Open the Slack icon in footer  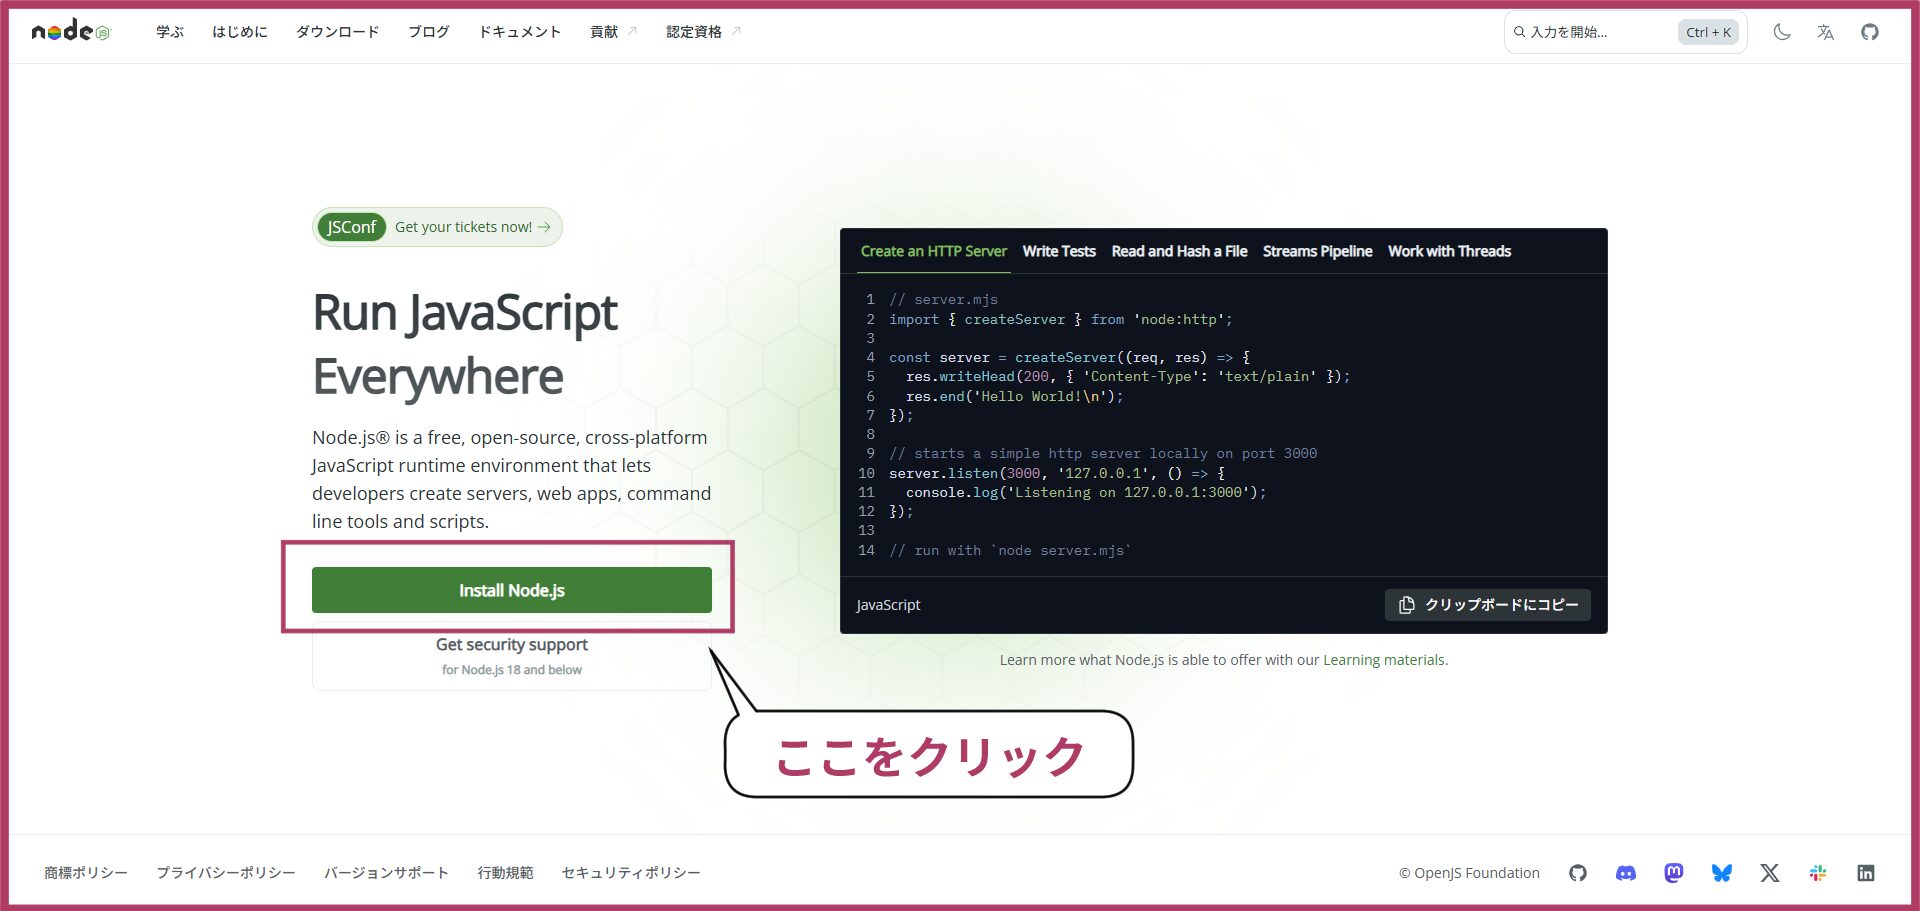1818,873
